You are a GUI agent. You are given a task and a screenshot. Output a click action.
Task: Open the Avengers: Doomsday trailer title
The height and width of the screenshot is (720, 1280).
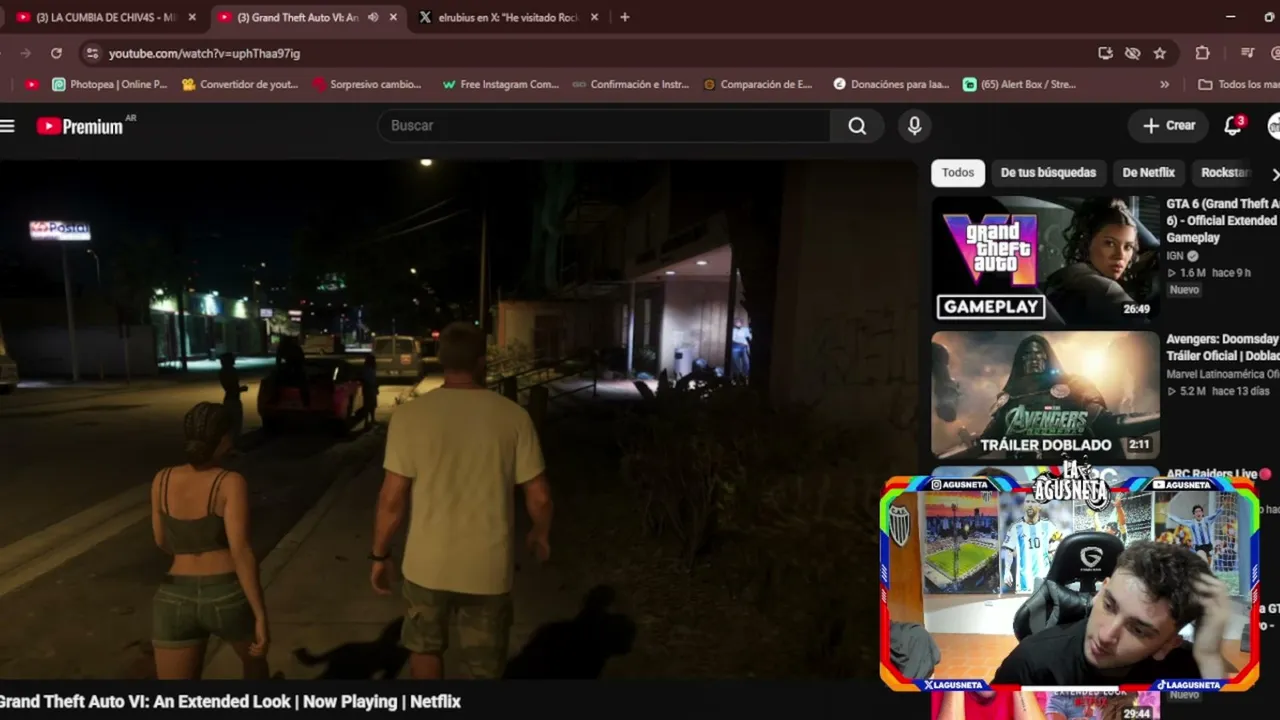coord(1222,347)
